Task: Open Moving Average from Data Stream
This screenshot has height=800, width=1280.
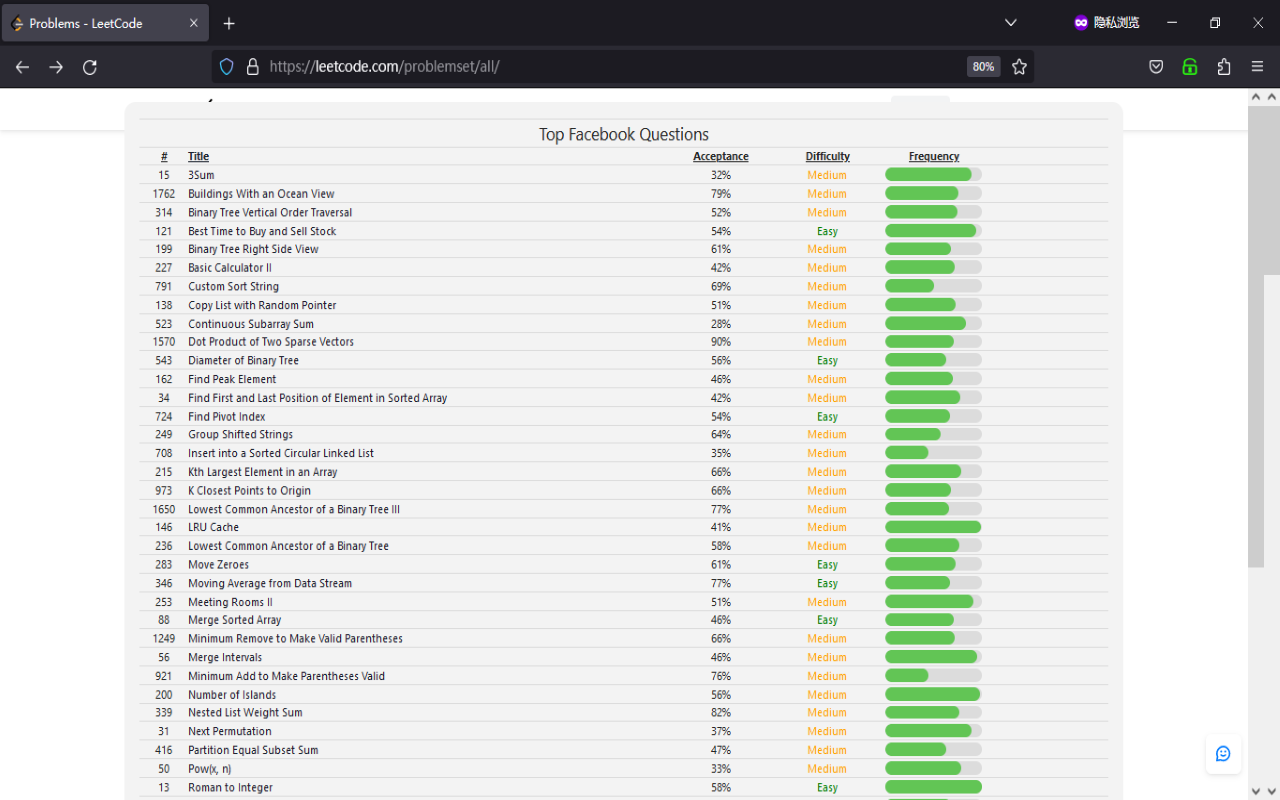Action: pos(270,583)
